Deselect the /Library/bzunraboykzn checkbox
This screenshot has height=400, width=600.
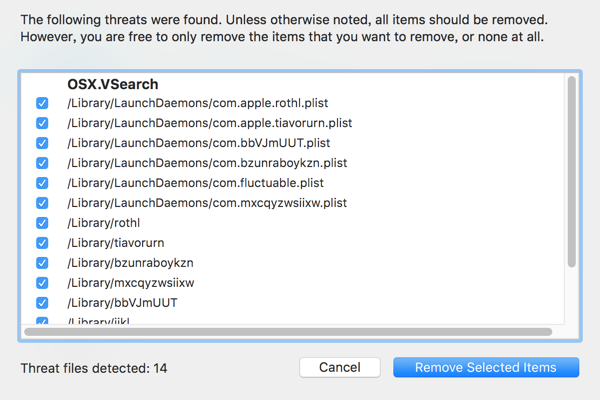pos(42,263)
